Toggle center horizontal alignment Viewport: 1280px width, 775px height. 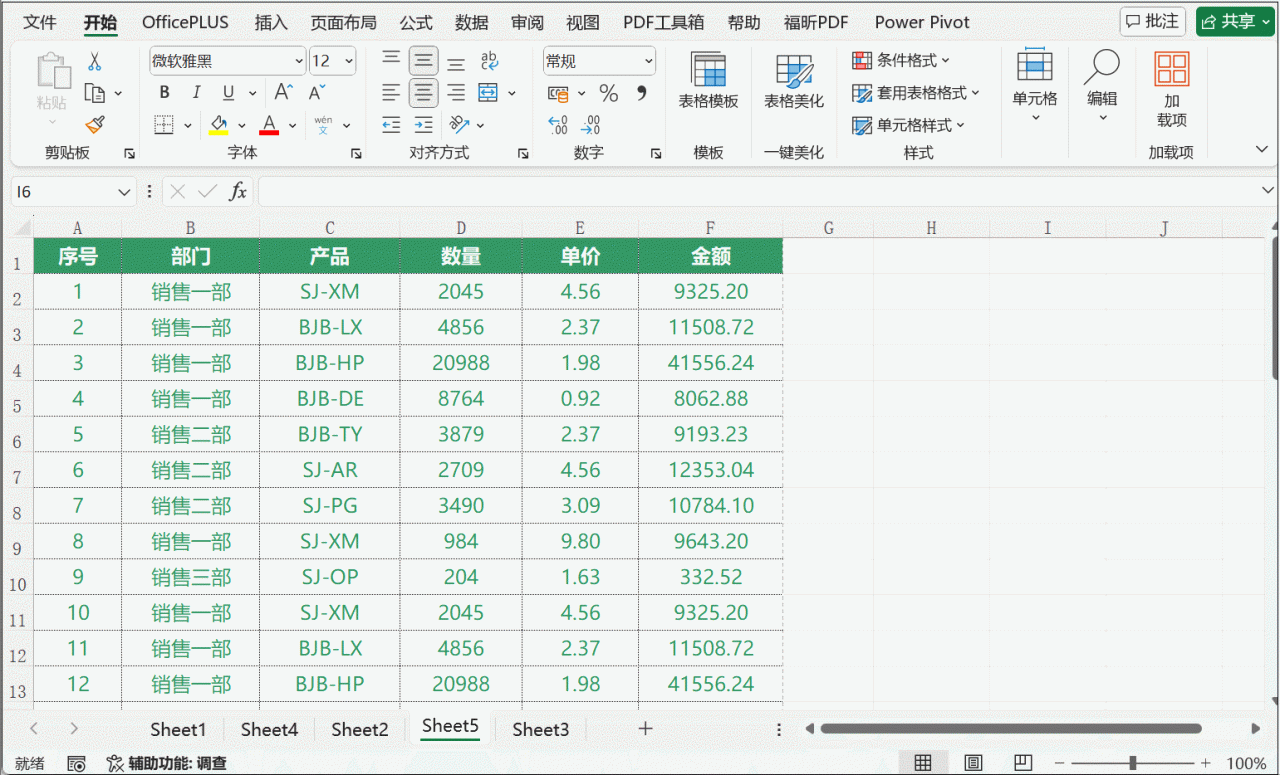click(x=424, y=93)
